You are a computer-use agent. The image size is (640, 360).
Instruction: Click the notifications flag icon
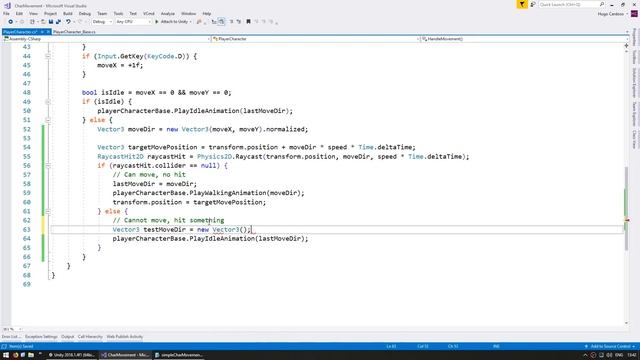pyautogui.click(x=522, y=4)
